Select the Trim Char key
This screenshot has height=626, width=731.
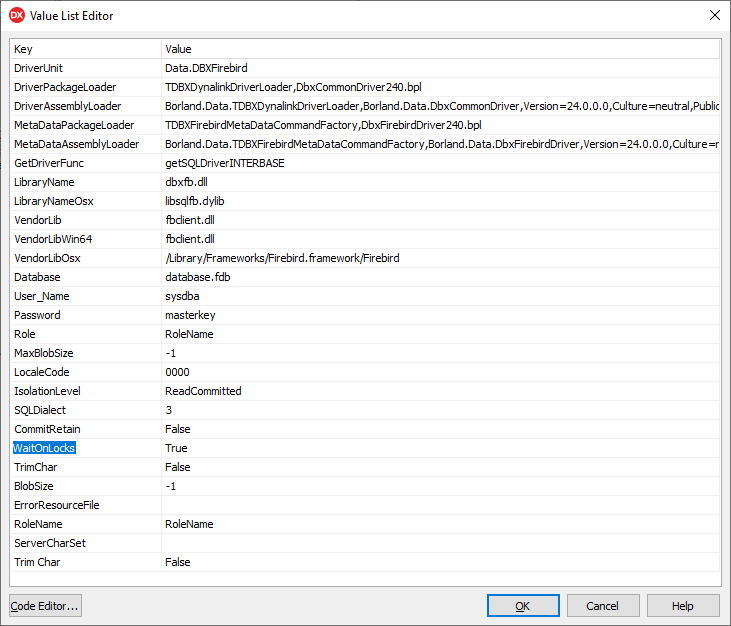tap(86, 562)
